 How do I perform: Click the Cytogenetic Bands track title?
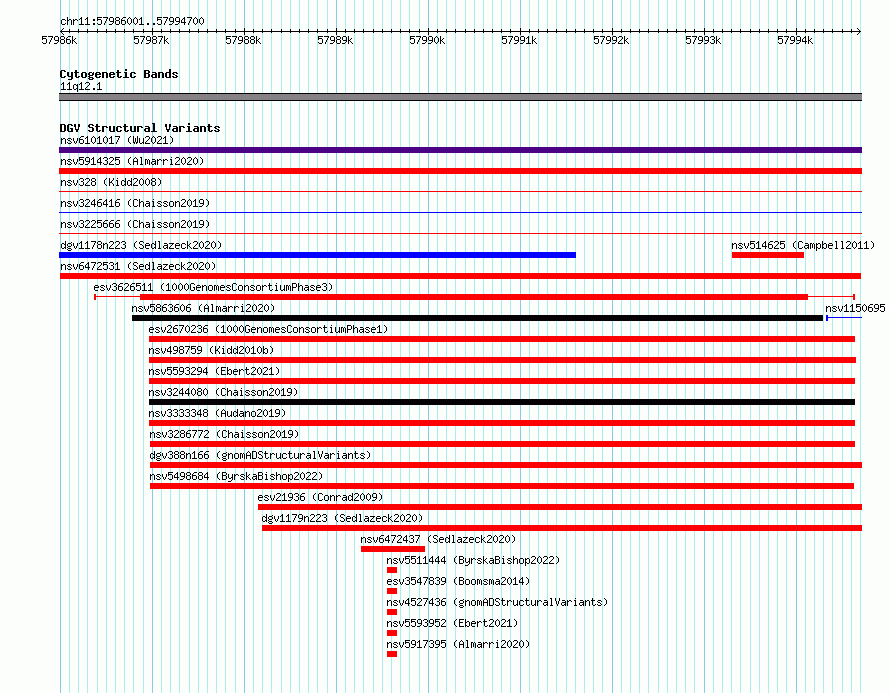tap(119, 74)
